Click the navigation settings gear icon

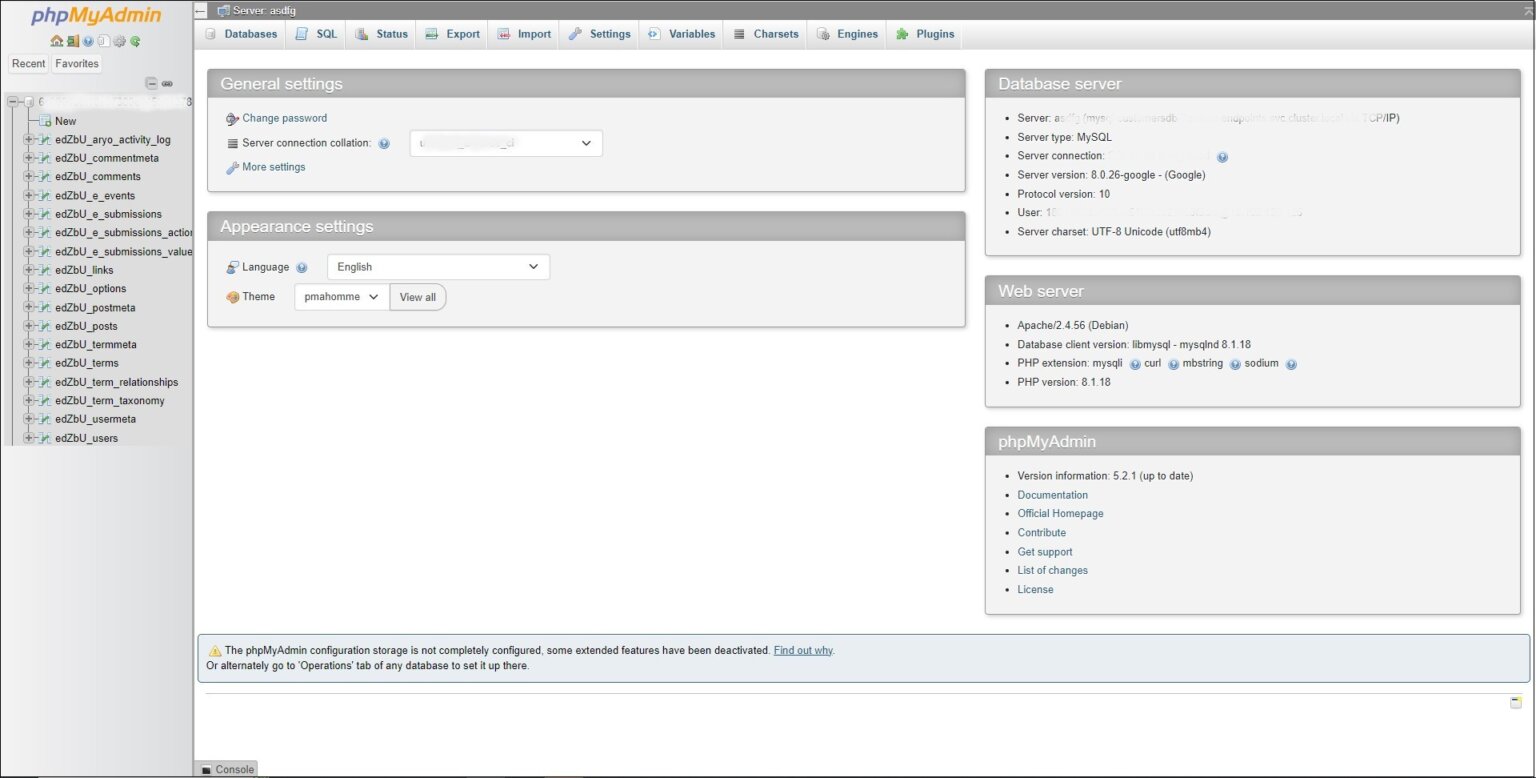coord(119,42)
